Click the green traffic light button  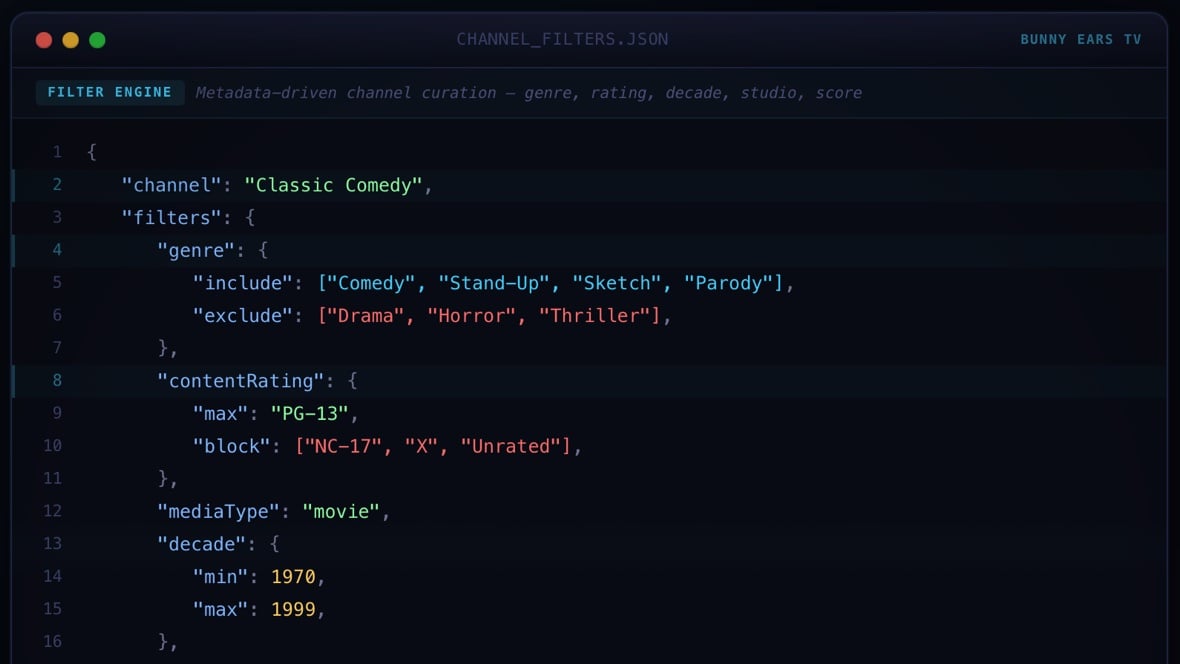[x=97, y=39]
